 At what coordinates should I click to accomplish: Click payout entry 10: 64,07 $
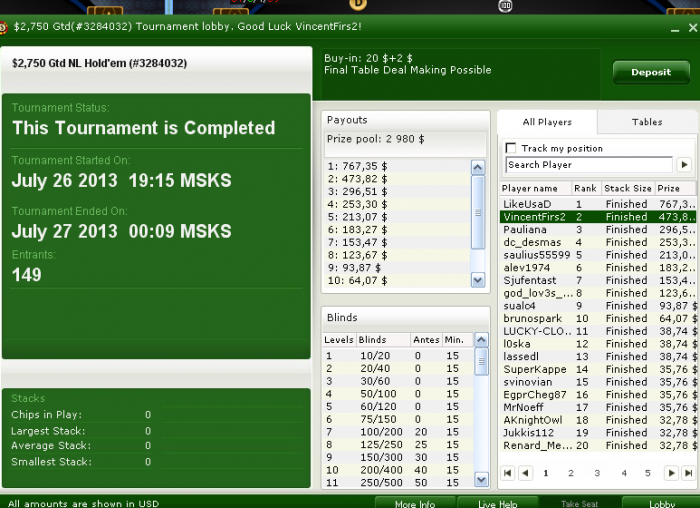pos(397,280)
